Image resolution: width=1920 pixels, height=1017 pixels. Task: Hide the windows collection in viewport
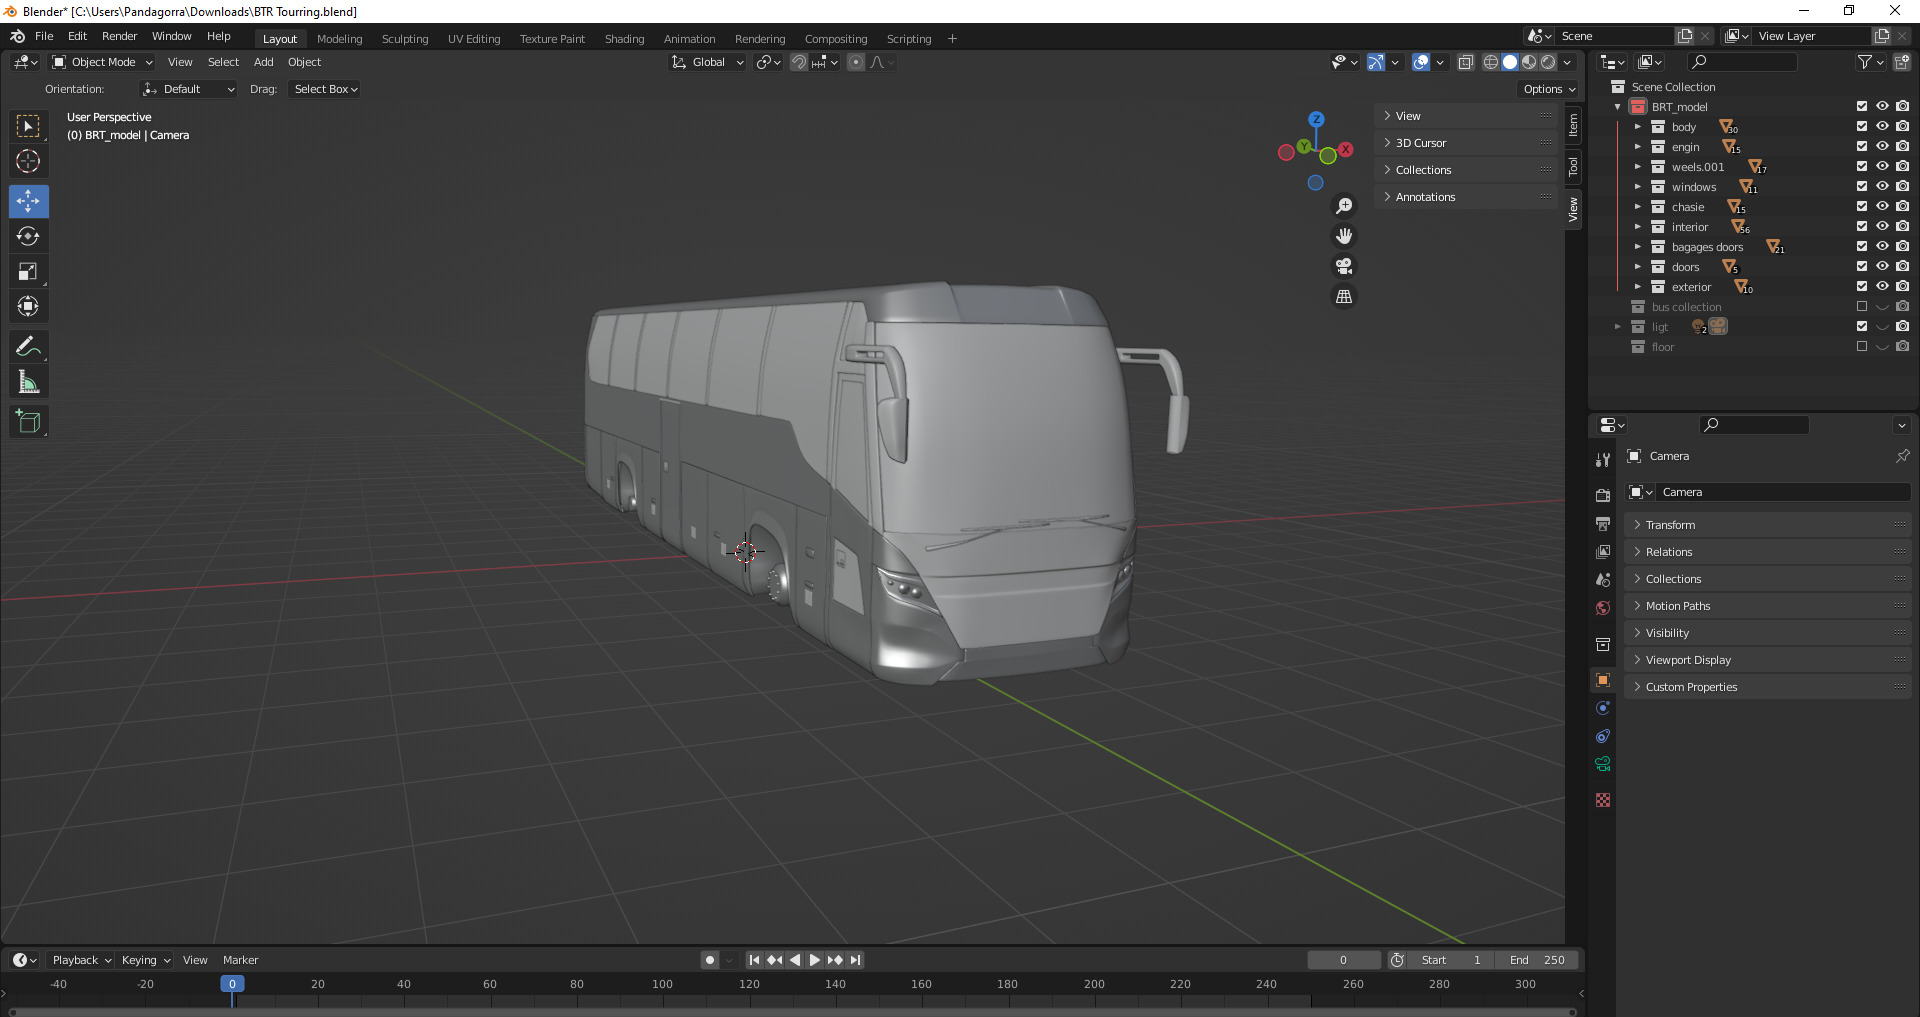click(x=1882, y=187)
